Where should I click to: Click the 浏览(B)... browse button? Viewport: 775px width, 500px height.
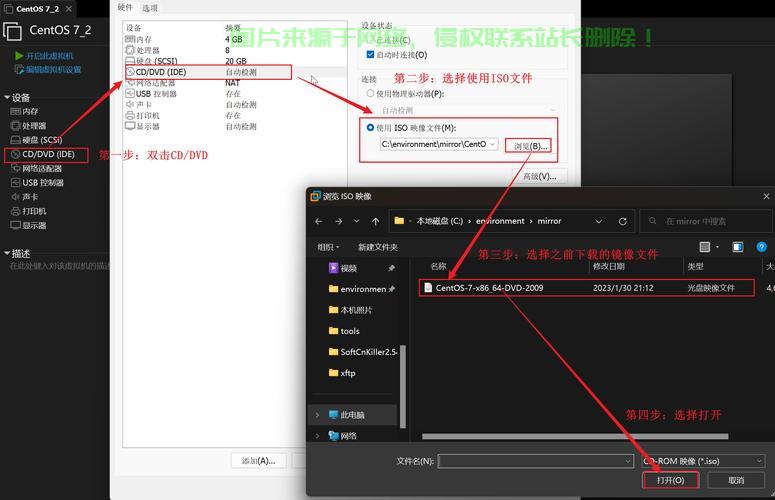tap(528, 146)
